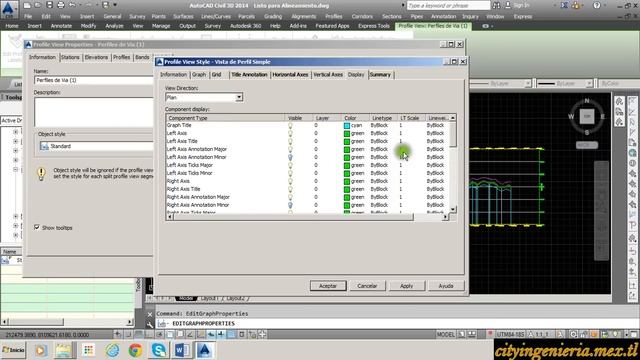Click the cyan color swatch for Graph Title

(347, 125)
